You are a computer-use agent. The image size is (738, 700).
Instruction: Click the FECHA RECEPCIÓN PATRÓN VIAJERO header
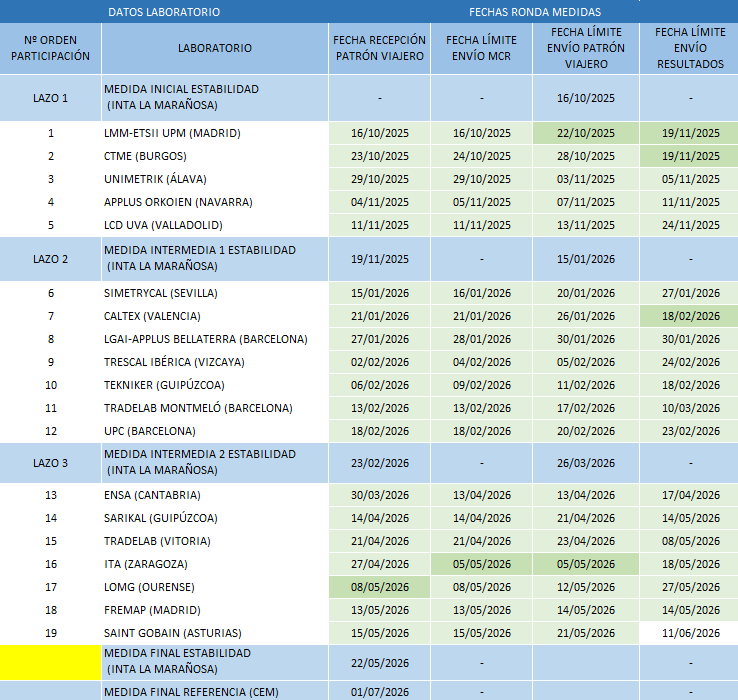[379, 48]
